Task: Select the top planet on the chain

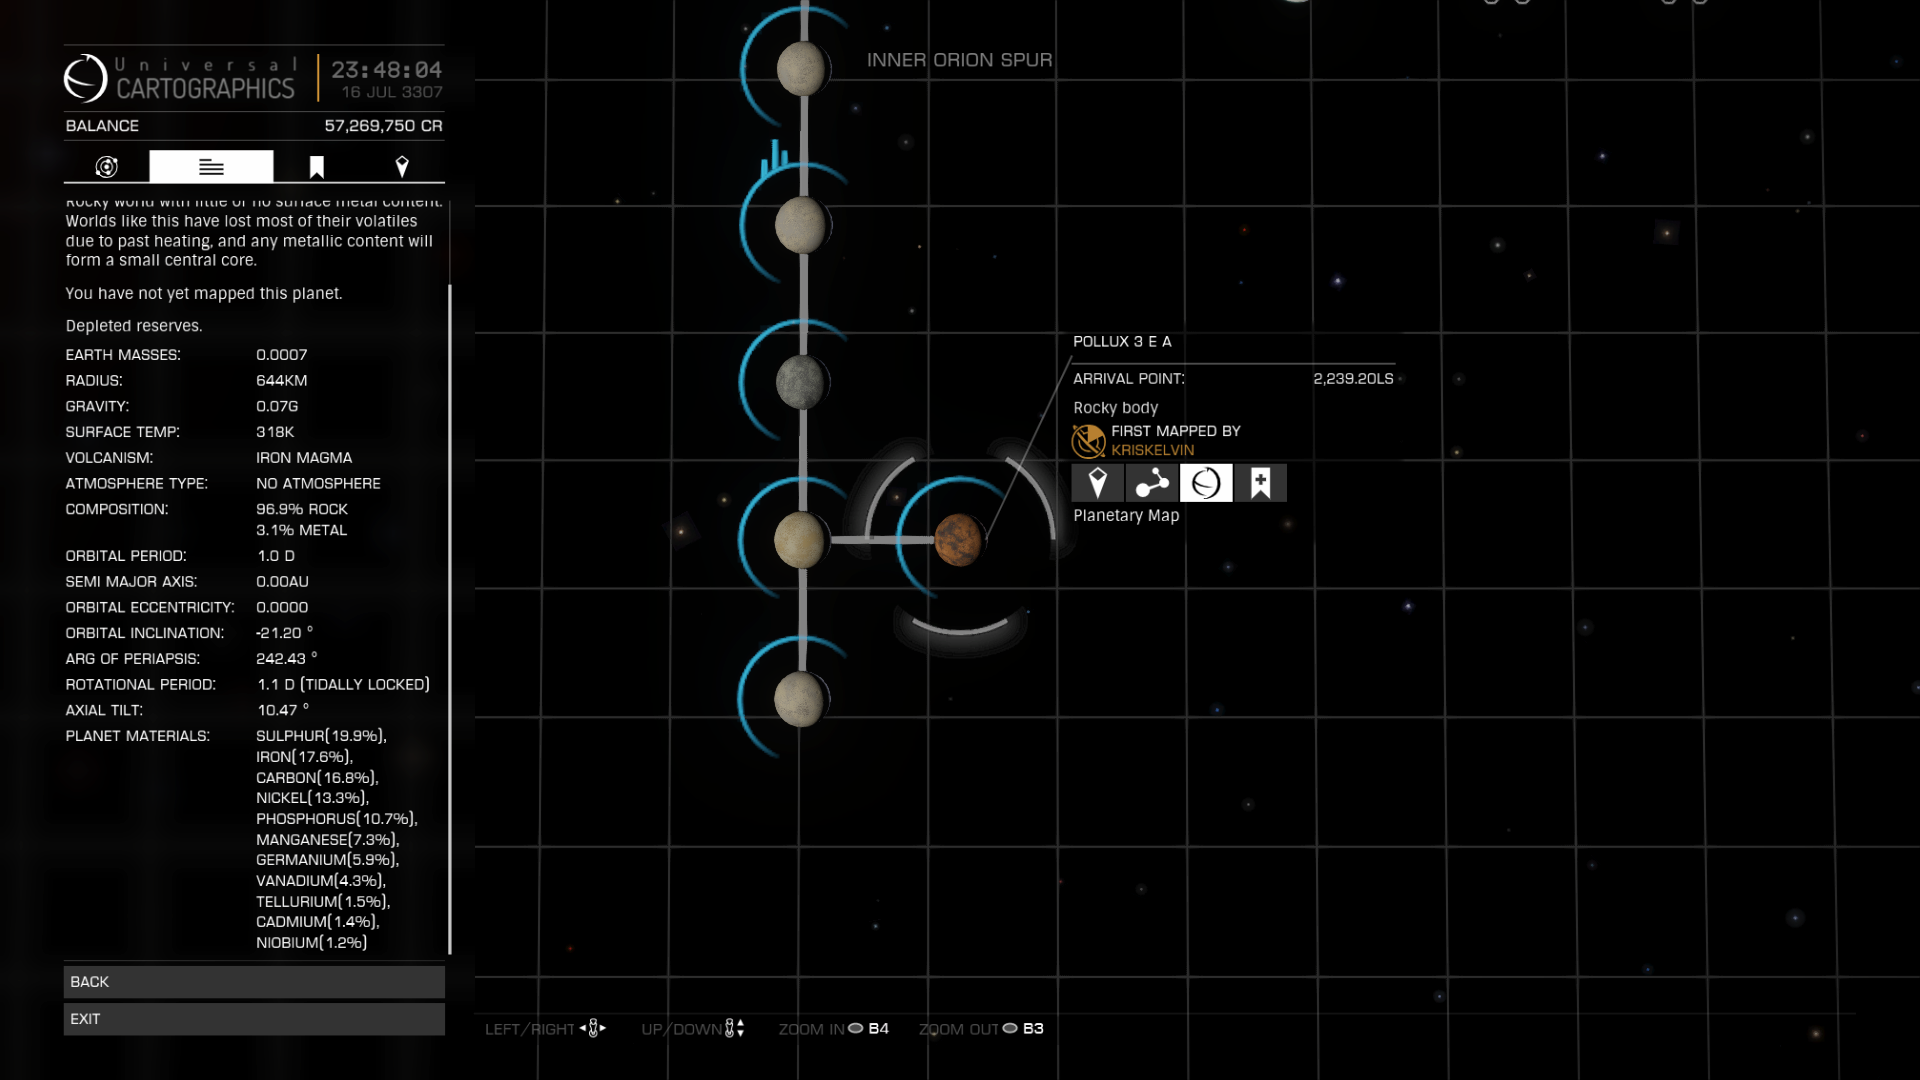Action: tap(801, 69)
